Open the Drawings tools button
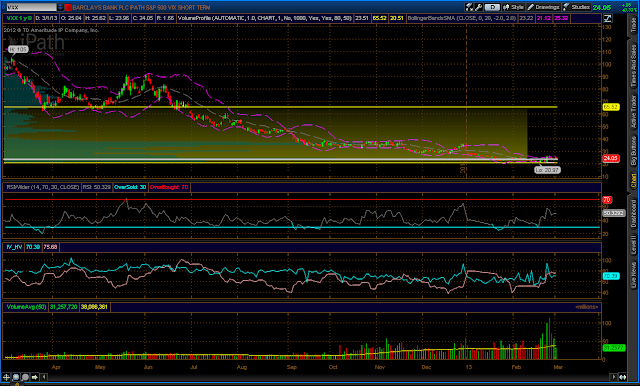This screenshot has height=386, width=640. click(x=544, y=7)
